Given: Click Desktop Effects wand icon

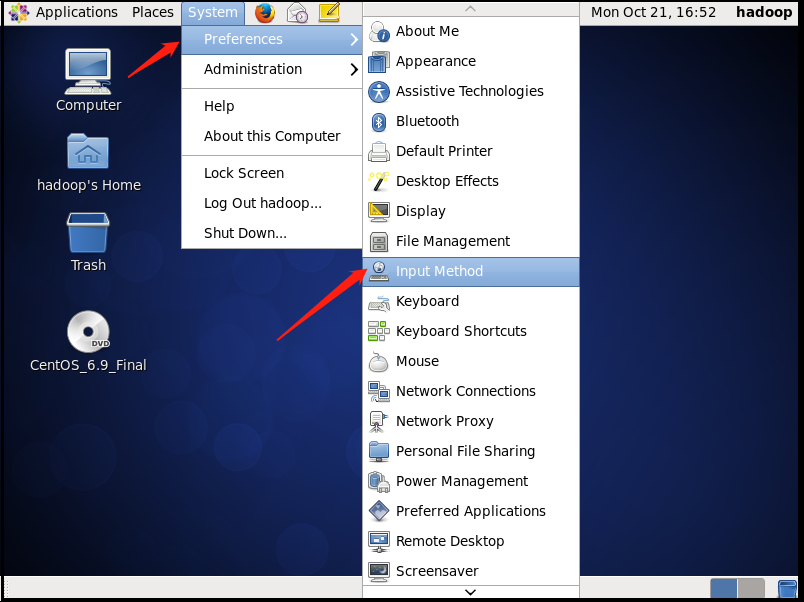Looking at the screenshot, I should pos(379,182).
